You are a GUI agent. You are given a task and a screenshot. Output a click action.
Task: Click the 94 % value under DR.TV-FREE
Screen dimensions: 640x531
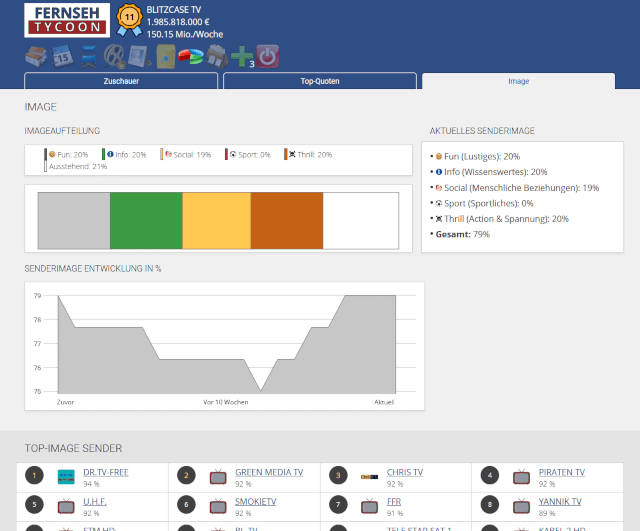(x=91, y=484)
